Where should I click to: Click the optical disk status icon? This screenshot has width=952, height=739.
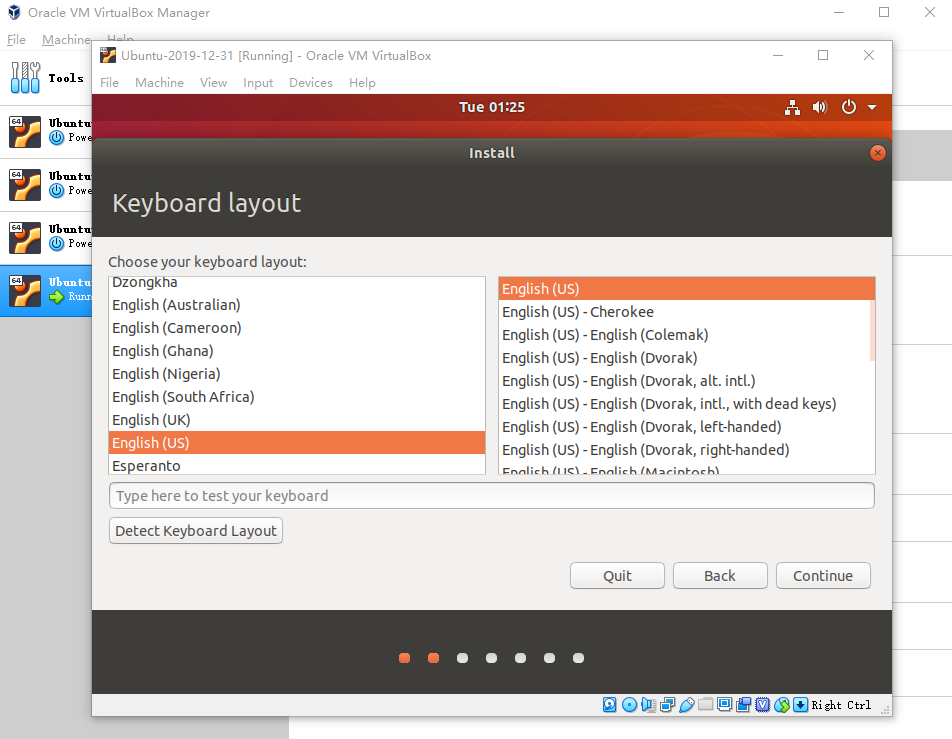click(630, 704)
